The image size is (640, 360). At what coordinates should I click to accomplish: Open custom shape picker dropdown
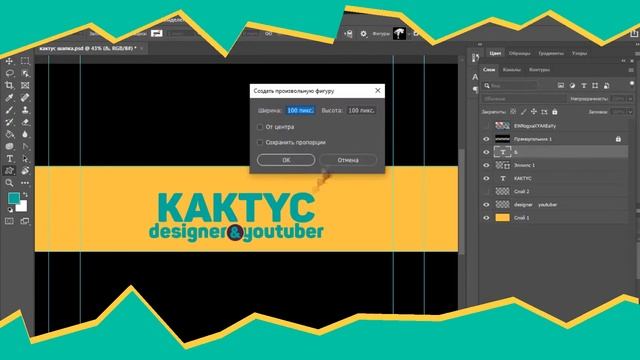click(x=409, y=34)
